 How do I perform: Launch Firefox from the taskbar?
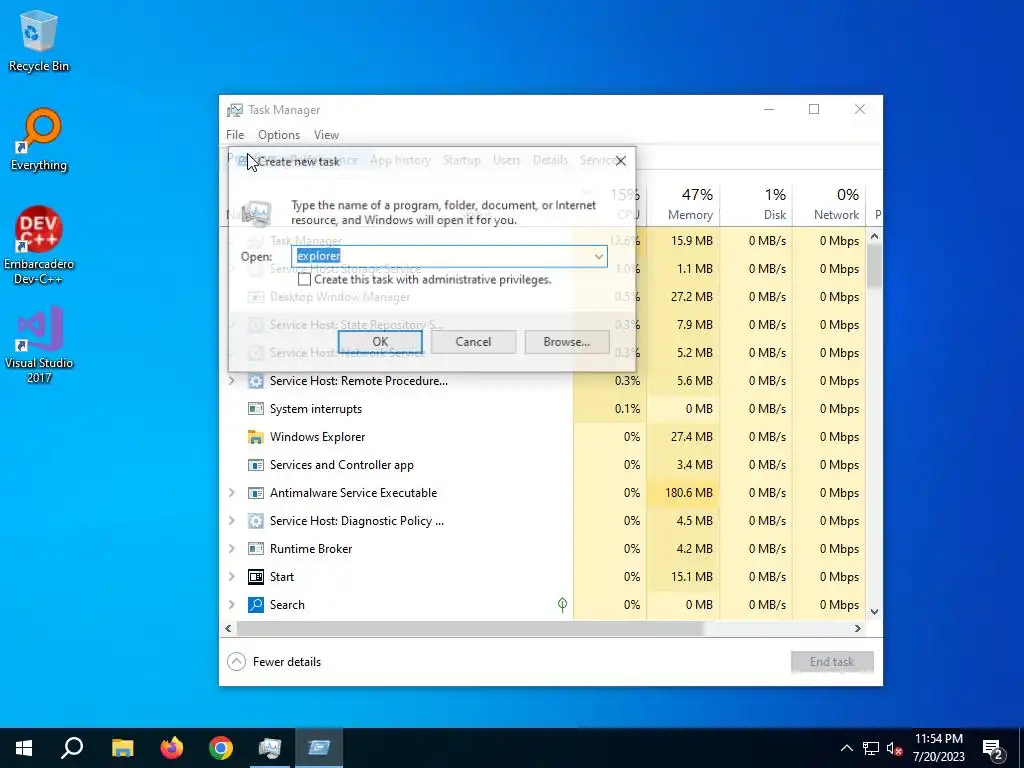tap(172, 748)
